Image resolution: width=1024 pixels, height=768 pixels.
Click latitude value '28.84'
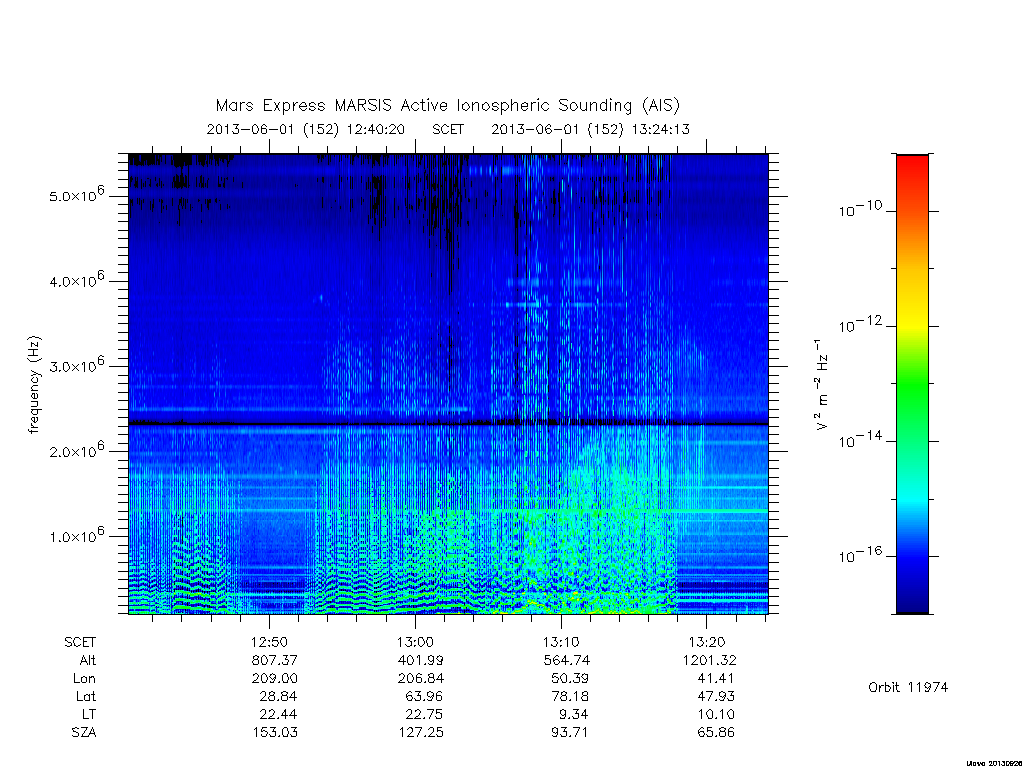(x=278, y=696)
